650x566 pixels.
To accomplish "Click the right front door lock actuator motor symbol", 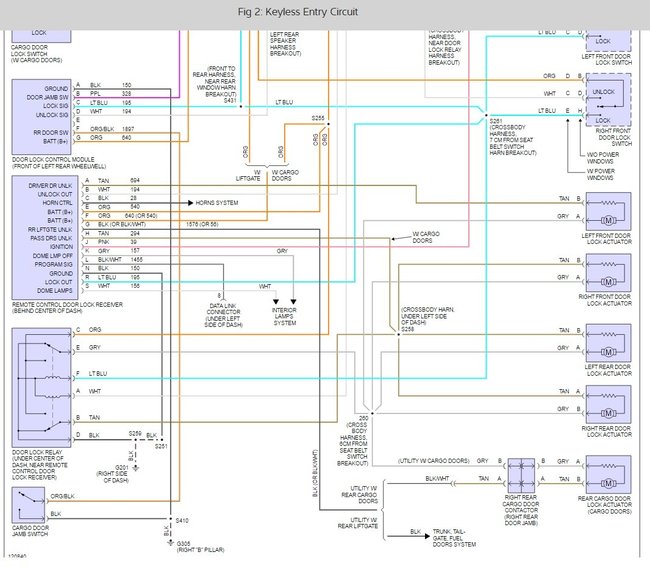I will pyautogui.click(x=608, y=282).
